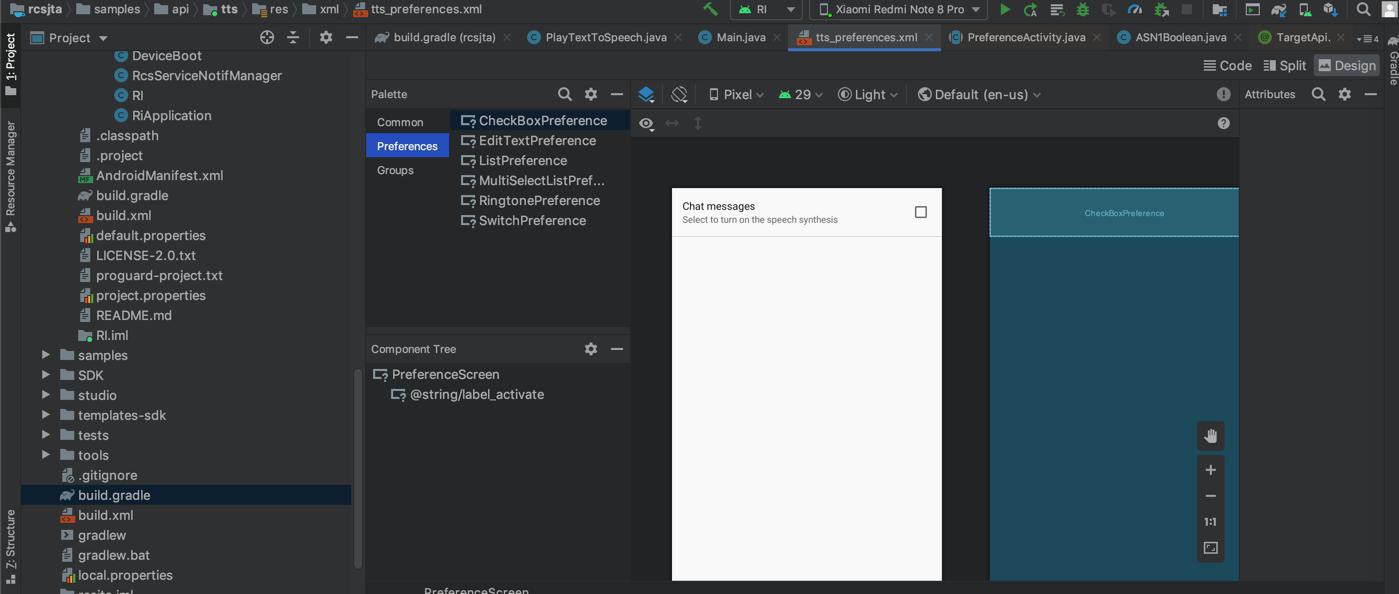Open the Xiaomi Redmi Note 8 Pro device dropdown
This screenshot has height=594, width=1399.
coord(898,9)
